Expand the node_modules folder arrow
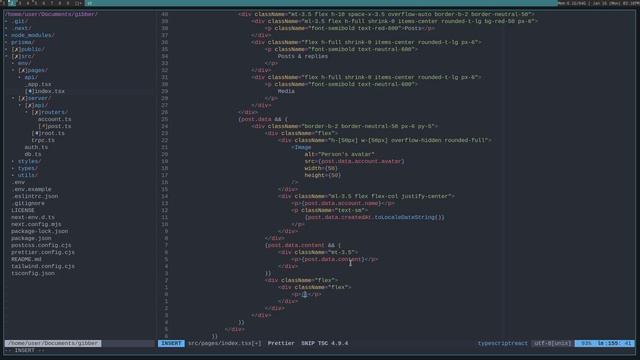Image resolution: width=640 pixels, height=360 pixels. pyautogui.click(x=6, y=35)
